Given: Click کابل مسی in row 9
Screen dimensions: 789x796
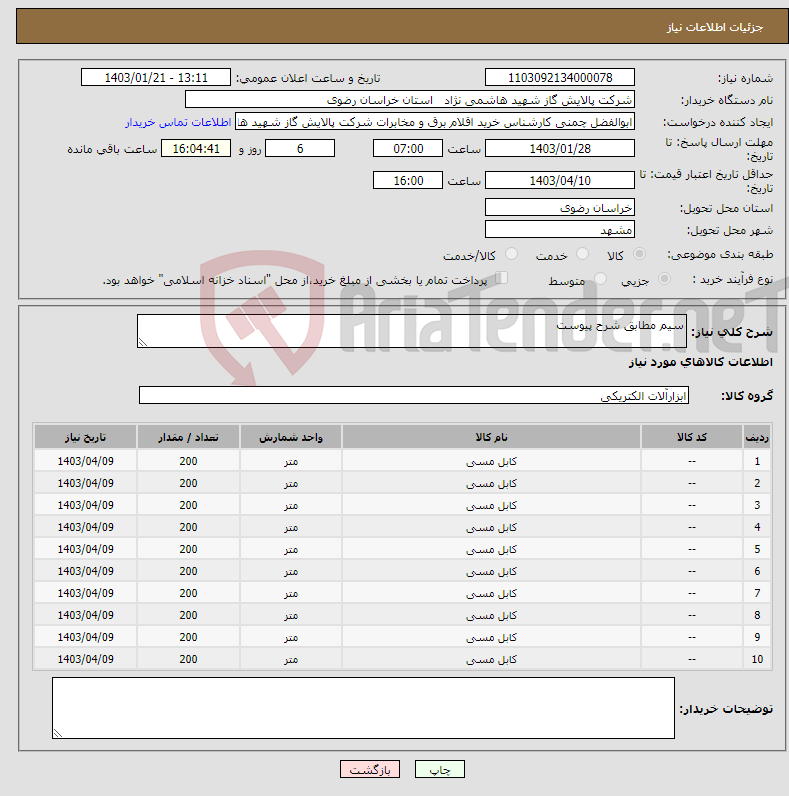Looking at the screenshot, I should coord(491,637).
